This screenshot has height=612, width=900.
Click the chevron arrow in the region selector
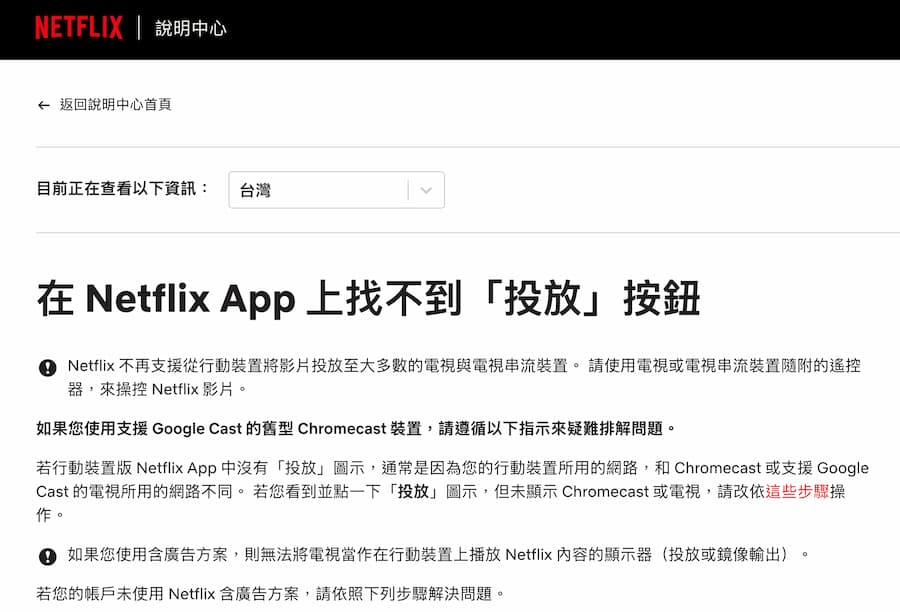click(x=428, y=189)
